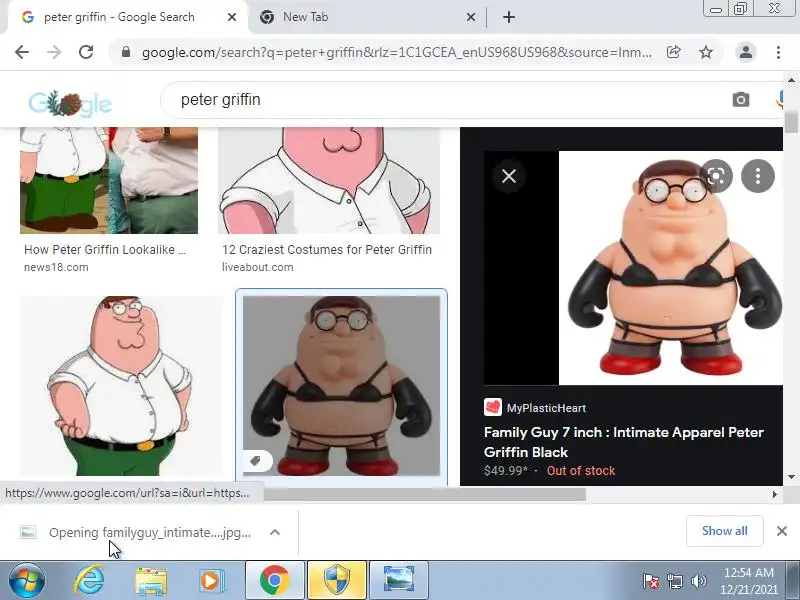The image size is (800, 600).
Task: Close the peter griffin search tab
Action: click(232, 17)
